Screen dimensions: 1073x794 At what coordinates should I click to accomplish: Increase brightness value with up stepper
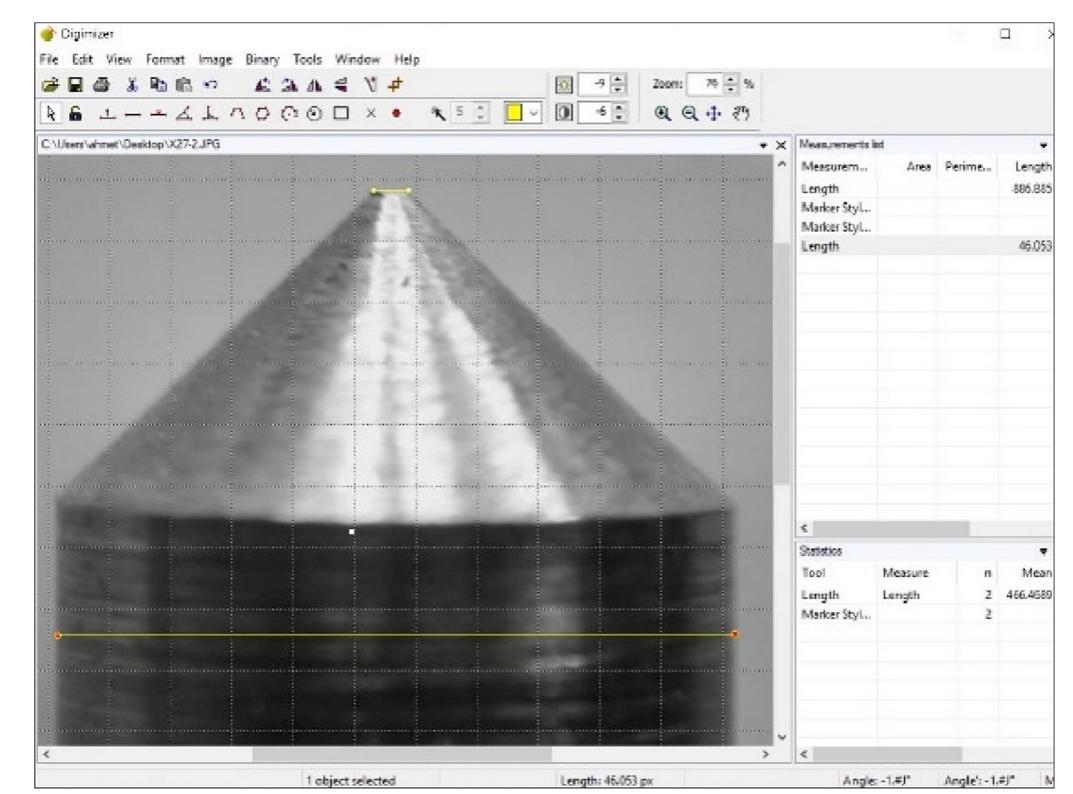coord(619,80)
